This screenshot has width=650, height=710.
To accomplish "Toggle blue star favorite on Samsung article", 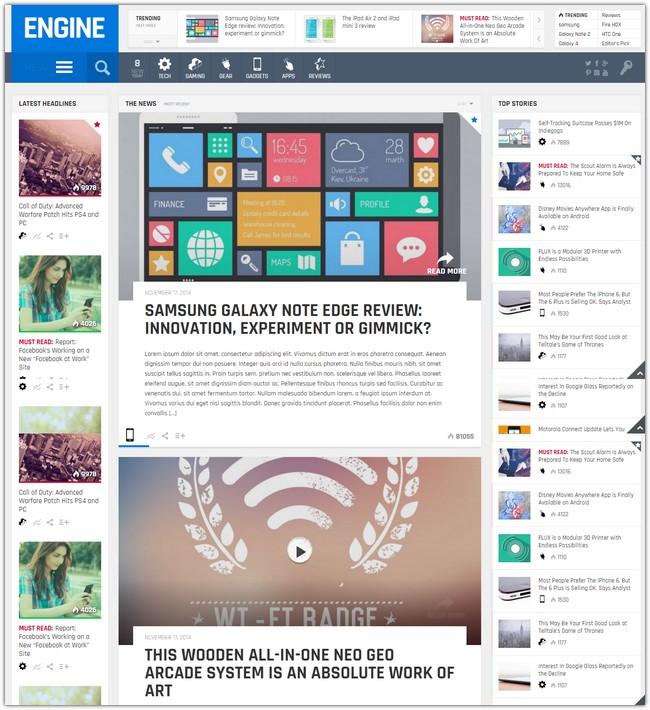I will point(474,120).
